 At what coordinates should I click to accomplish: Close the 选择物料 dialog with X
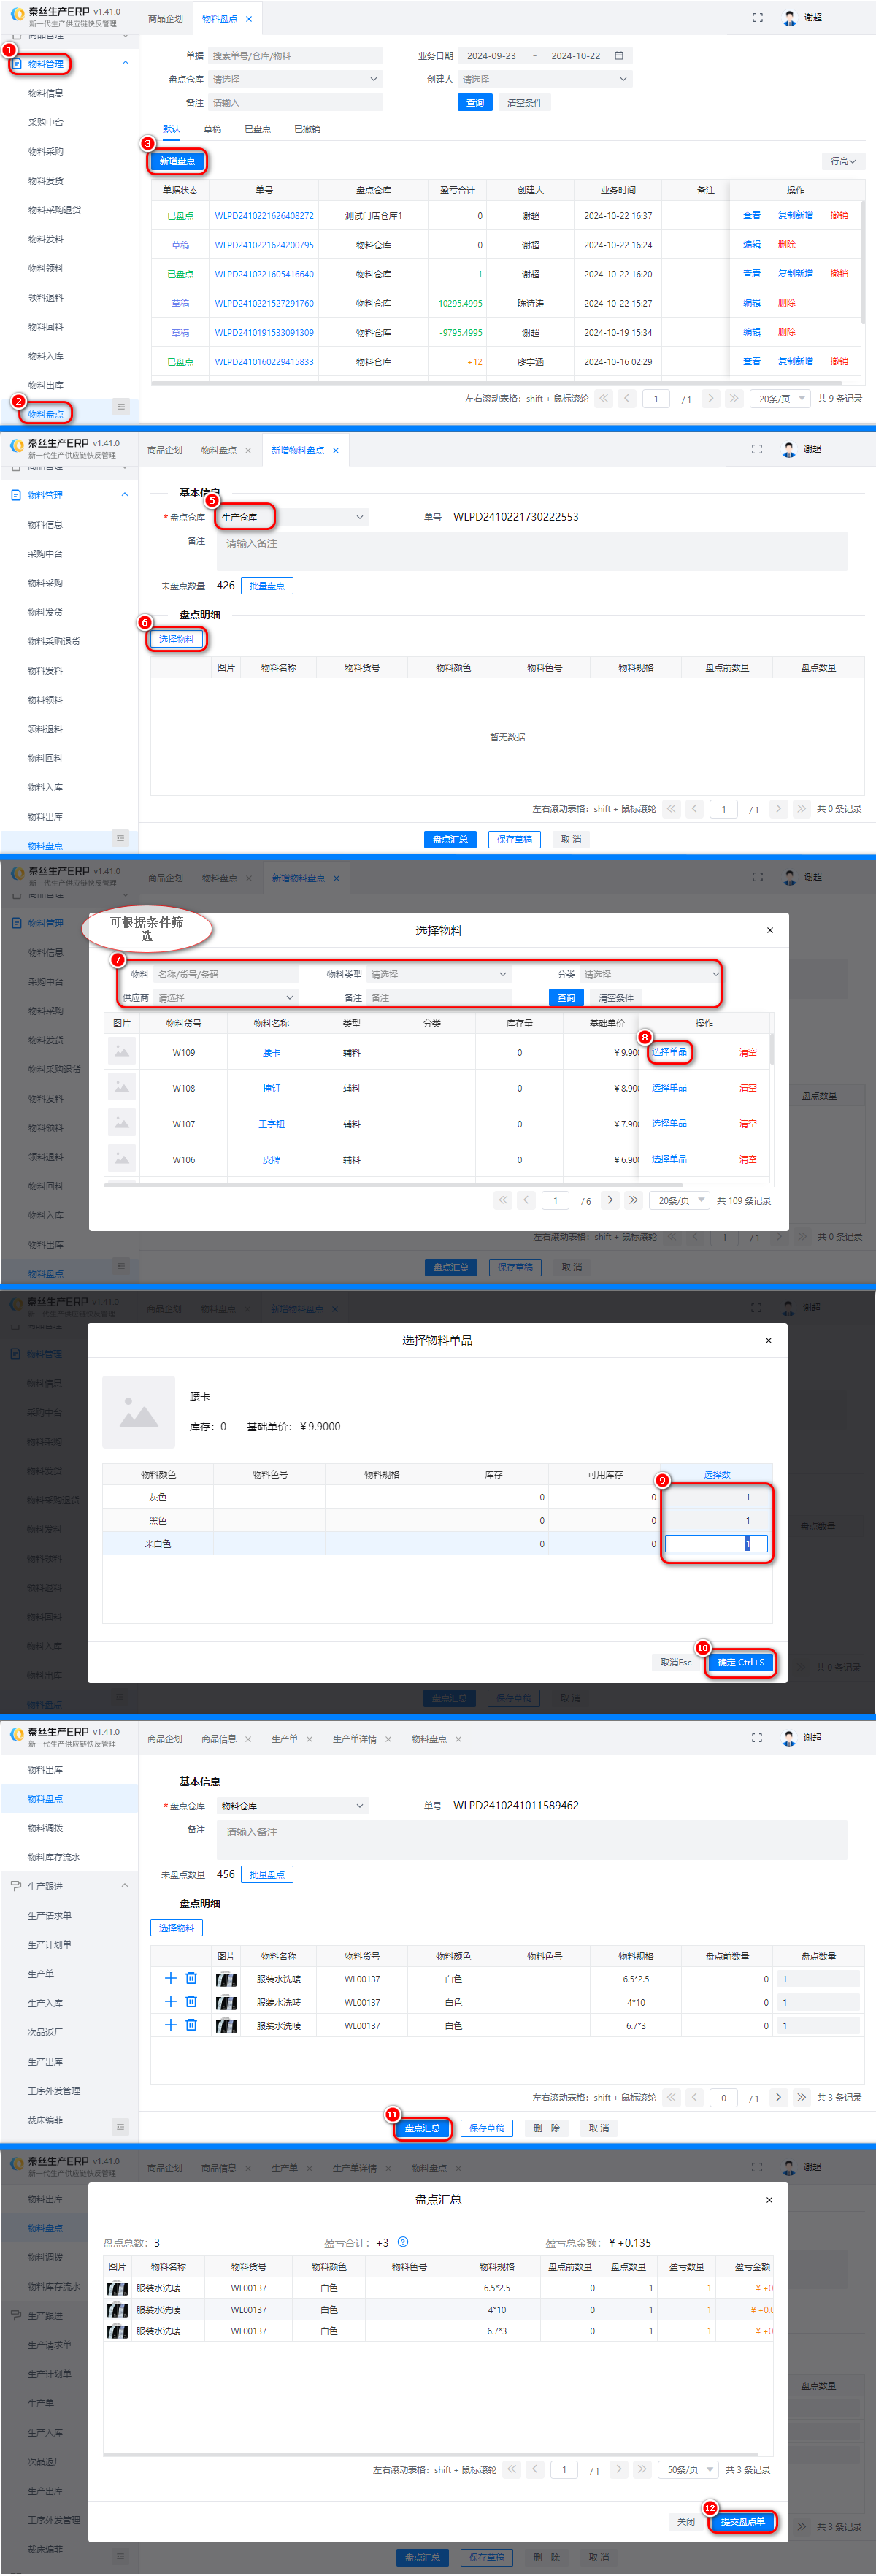point(769,930)
